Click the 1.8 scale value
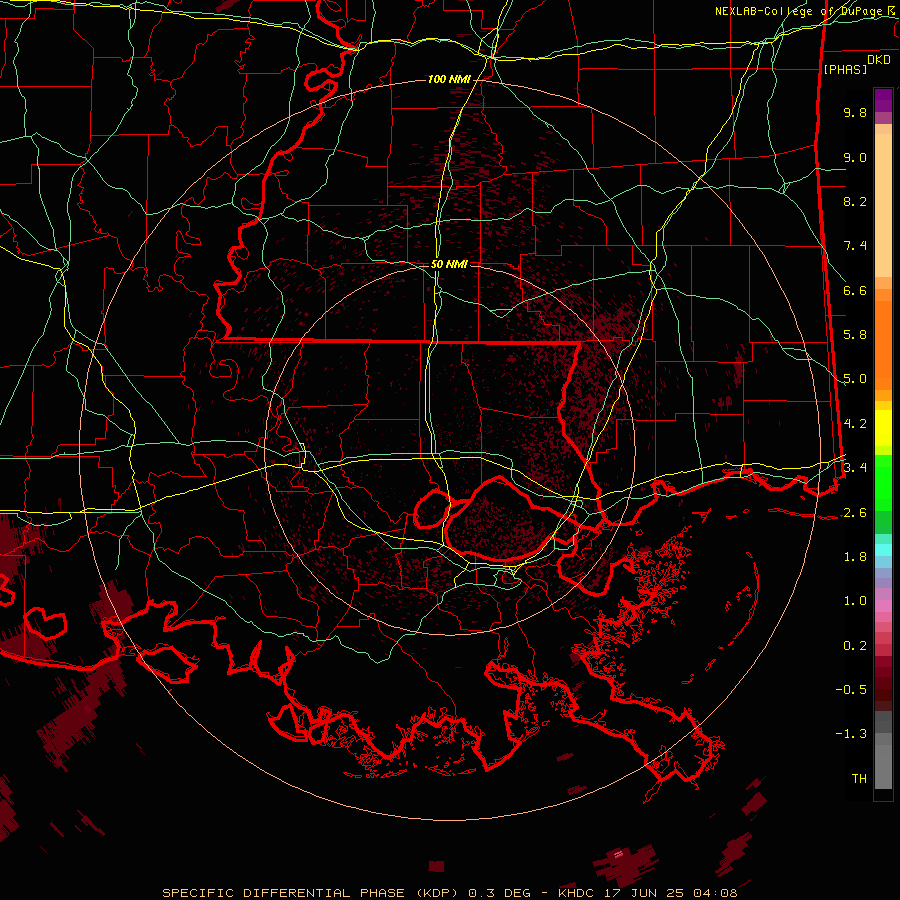Screen dimensions: 900x900 pyautogui.click(x=855, y=557)
